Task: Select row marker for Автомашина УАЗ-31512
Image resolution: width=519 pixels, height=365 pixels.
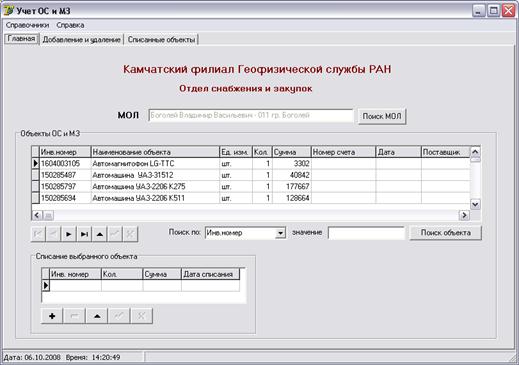Action: (35, 175)
